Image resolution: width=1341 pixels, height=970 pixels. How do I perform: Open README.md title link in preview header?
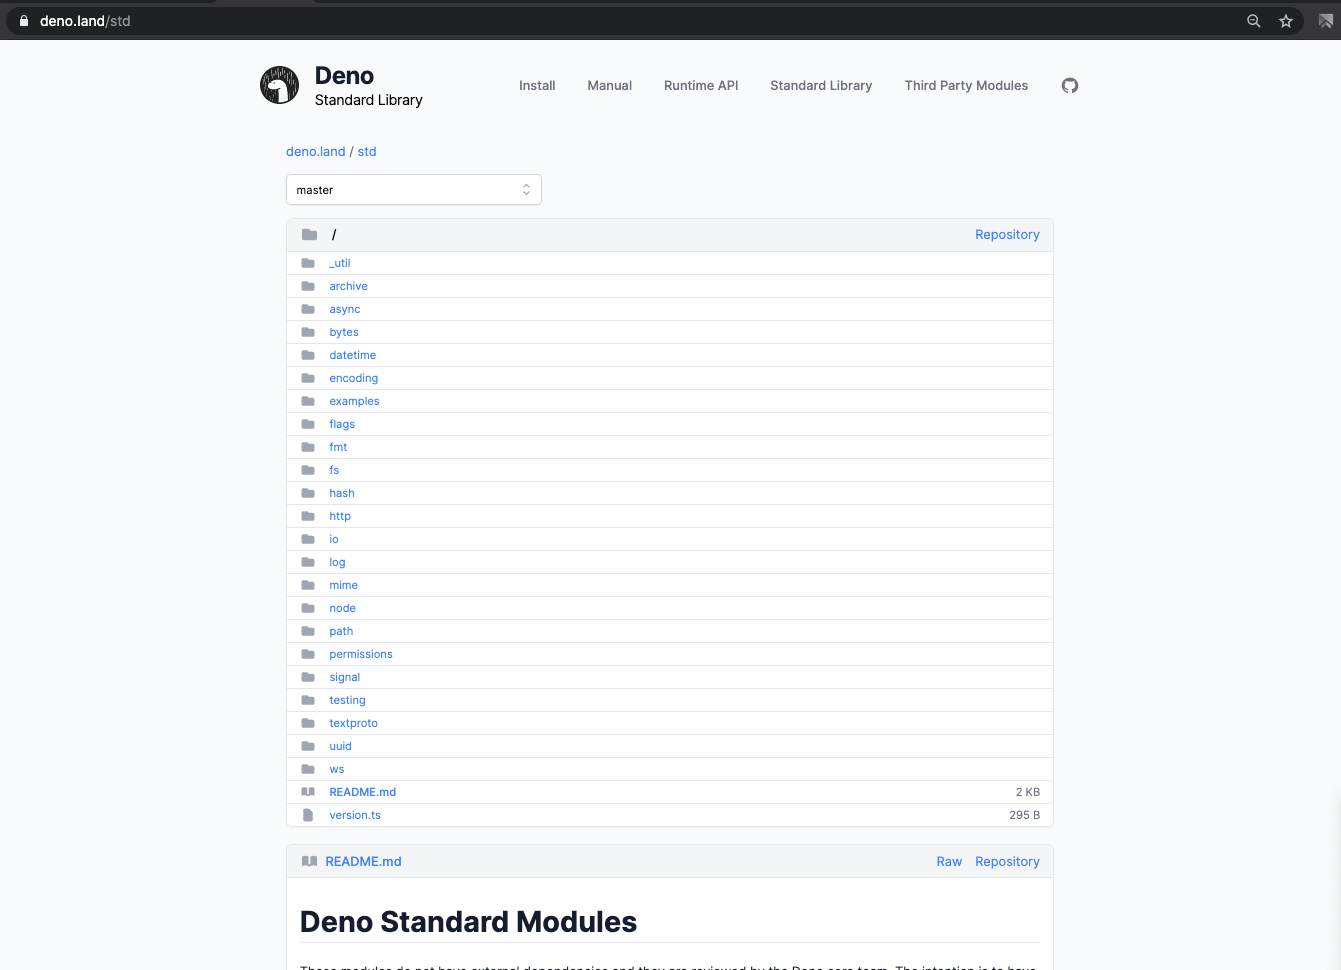[363, 862]
